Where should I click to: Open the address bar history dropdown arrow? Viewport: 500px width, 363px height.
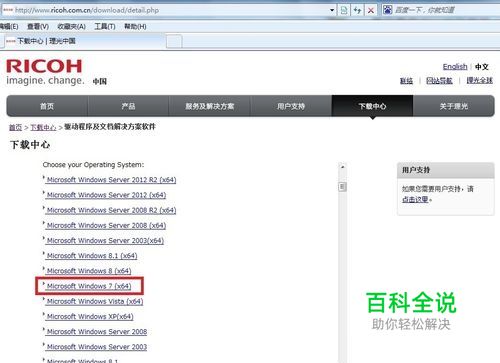pos(332,10)
